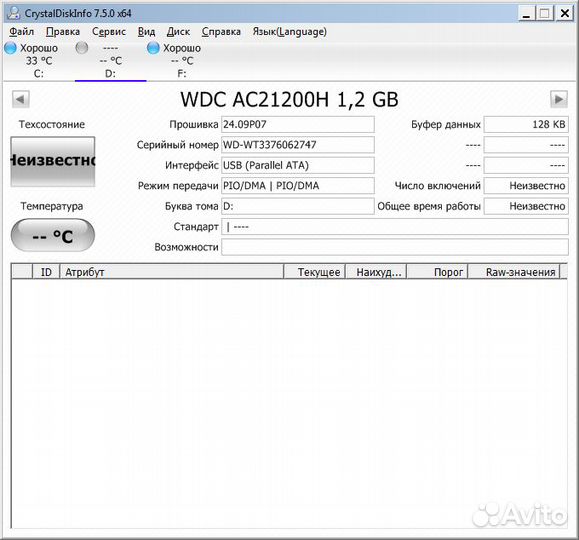Click the drive title WDC AC21200H 1,2 GB
Image resolution: width=579 pixels, height=540 pixels.
coord(290,99)
